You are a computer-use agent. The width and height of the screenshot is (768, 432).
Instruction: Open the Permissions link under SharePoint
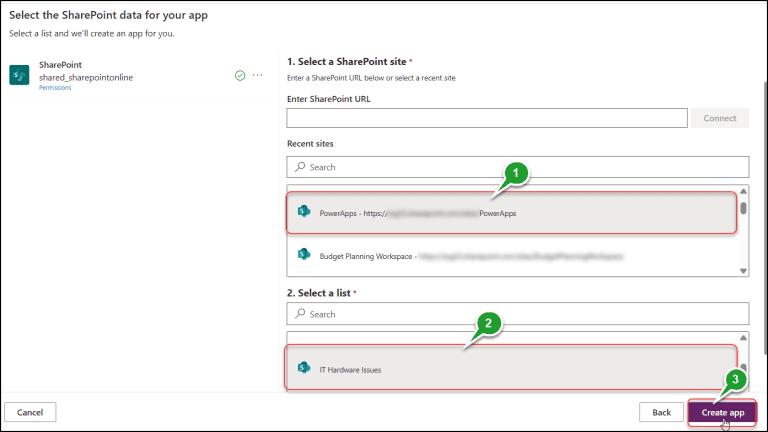55,88
